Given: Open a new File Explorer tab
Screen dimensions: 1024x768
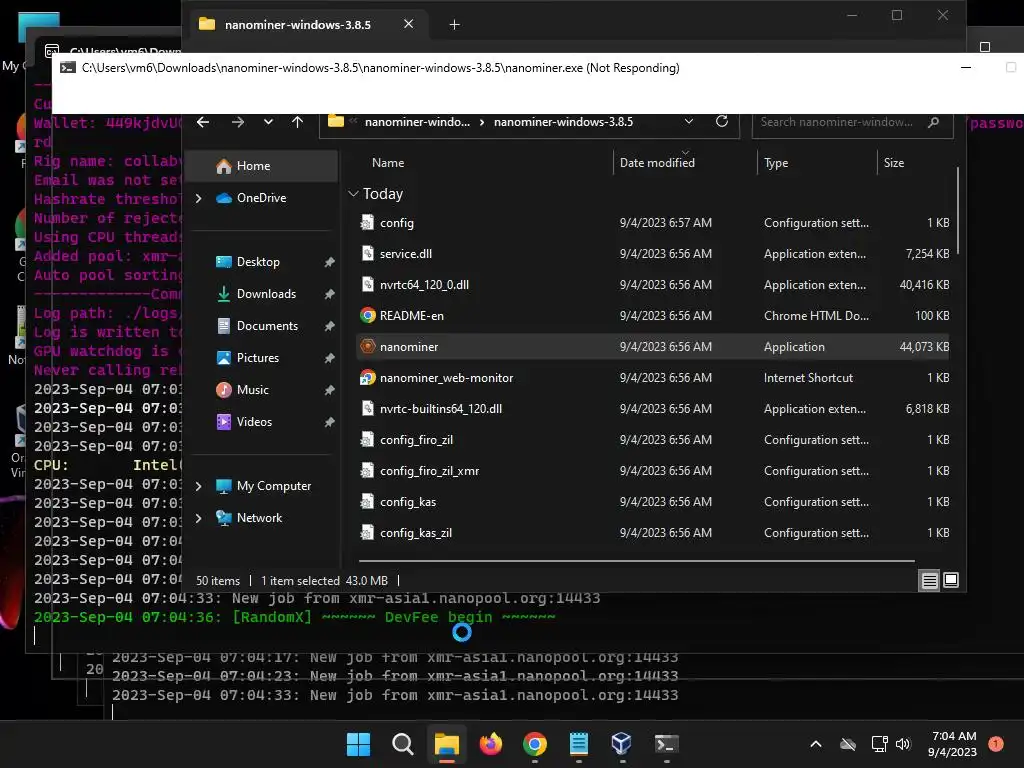Looking at the screenshot, I should [x=455, y=25].
